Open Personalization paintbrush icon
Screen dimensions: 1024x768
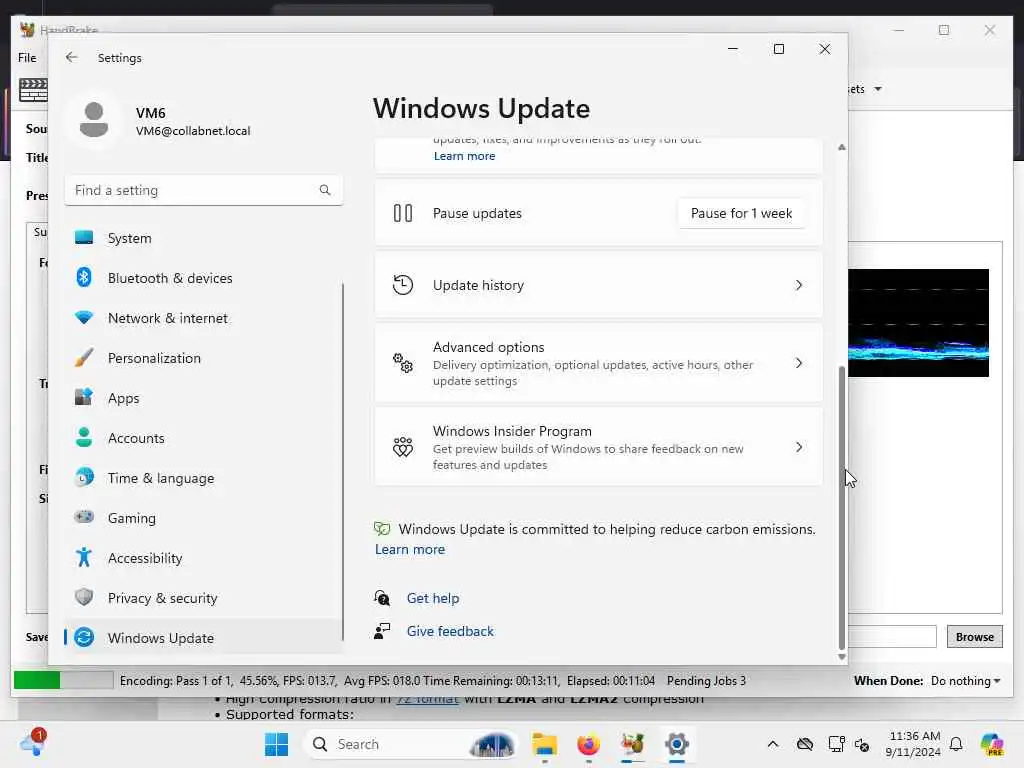84,358
